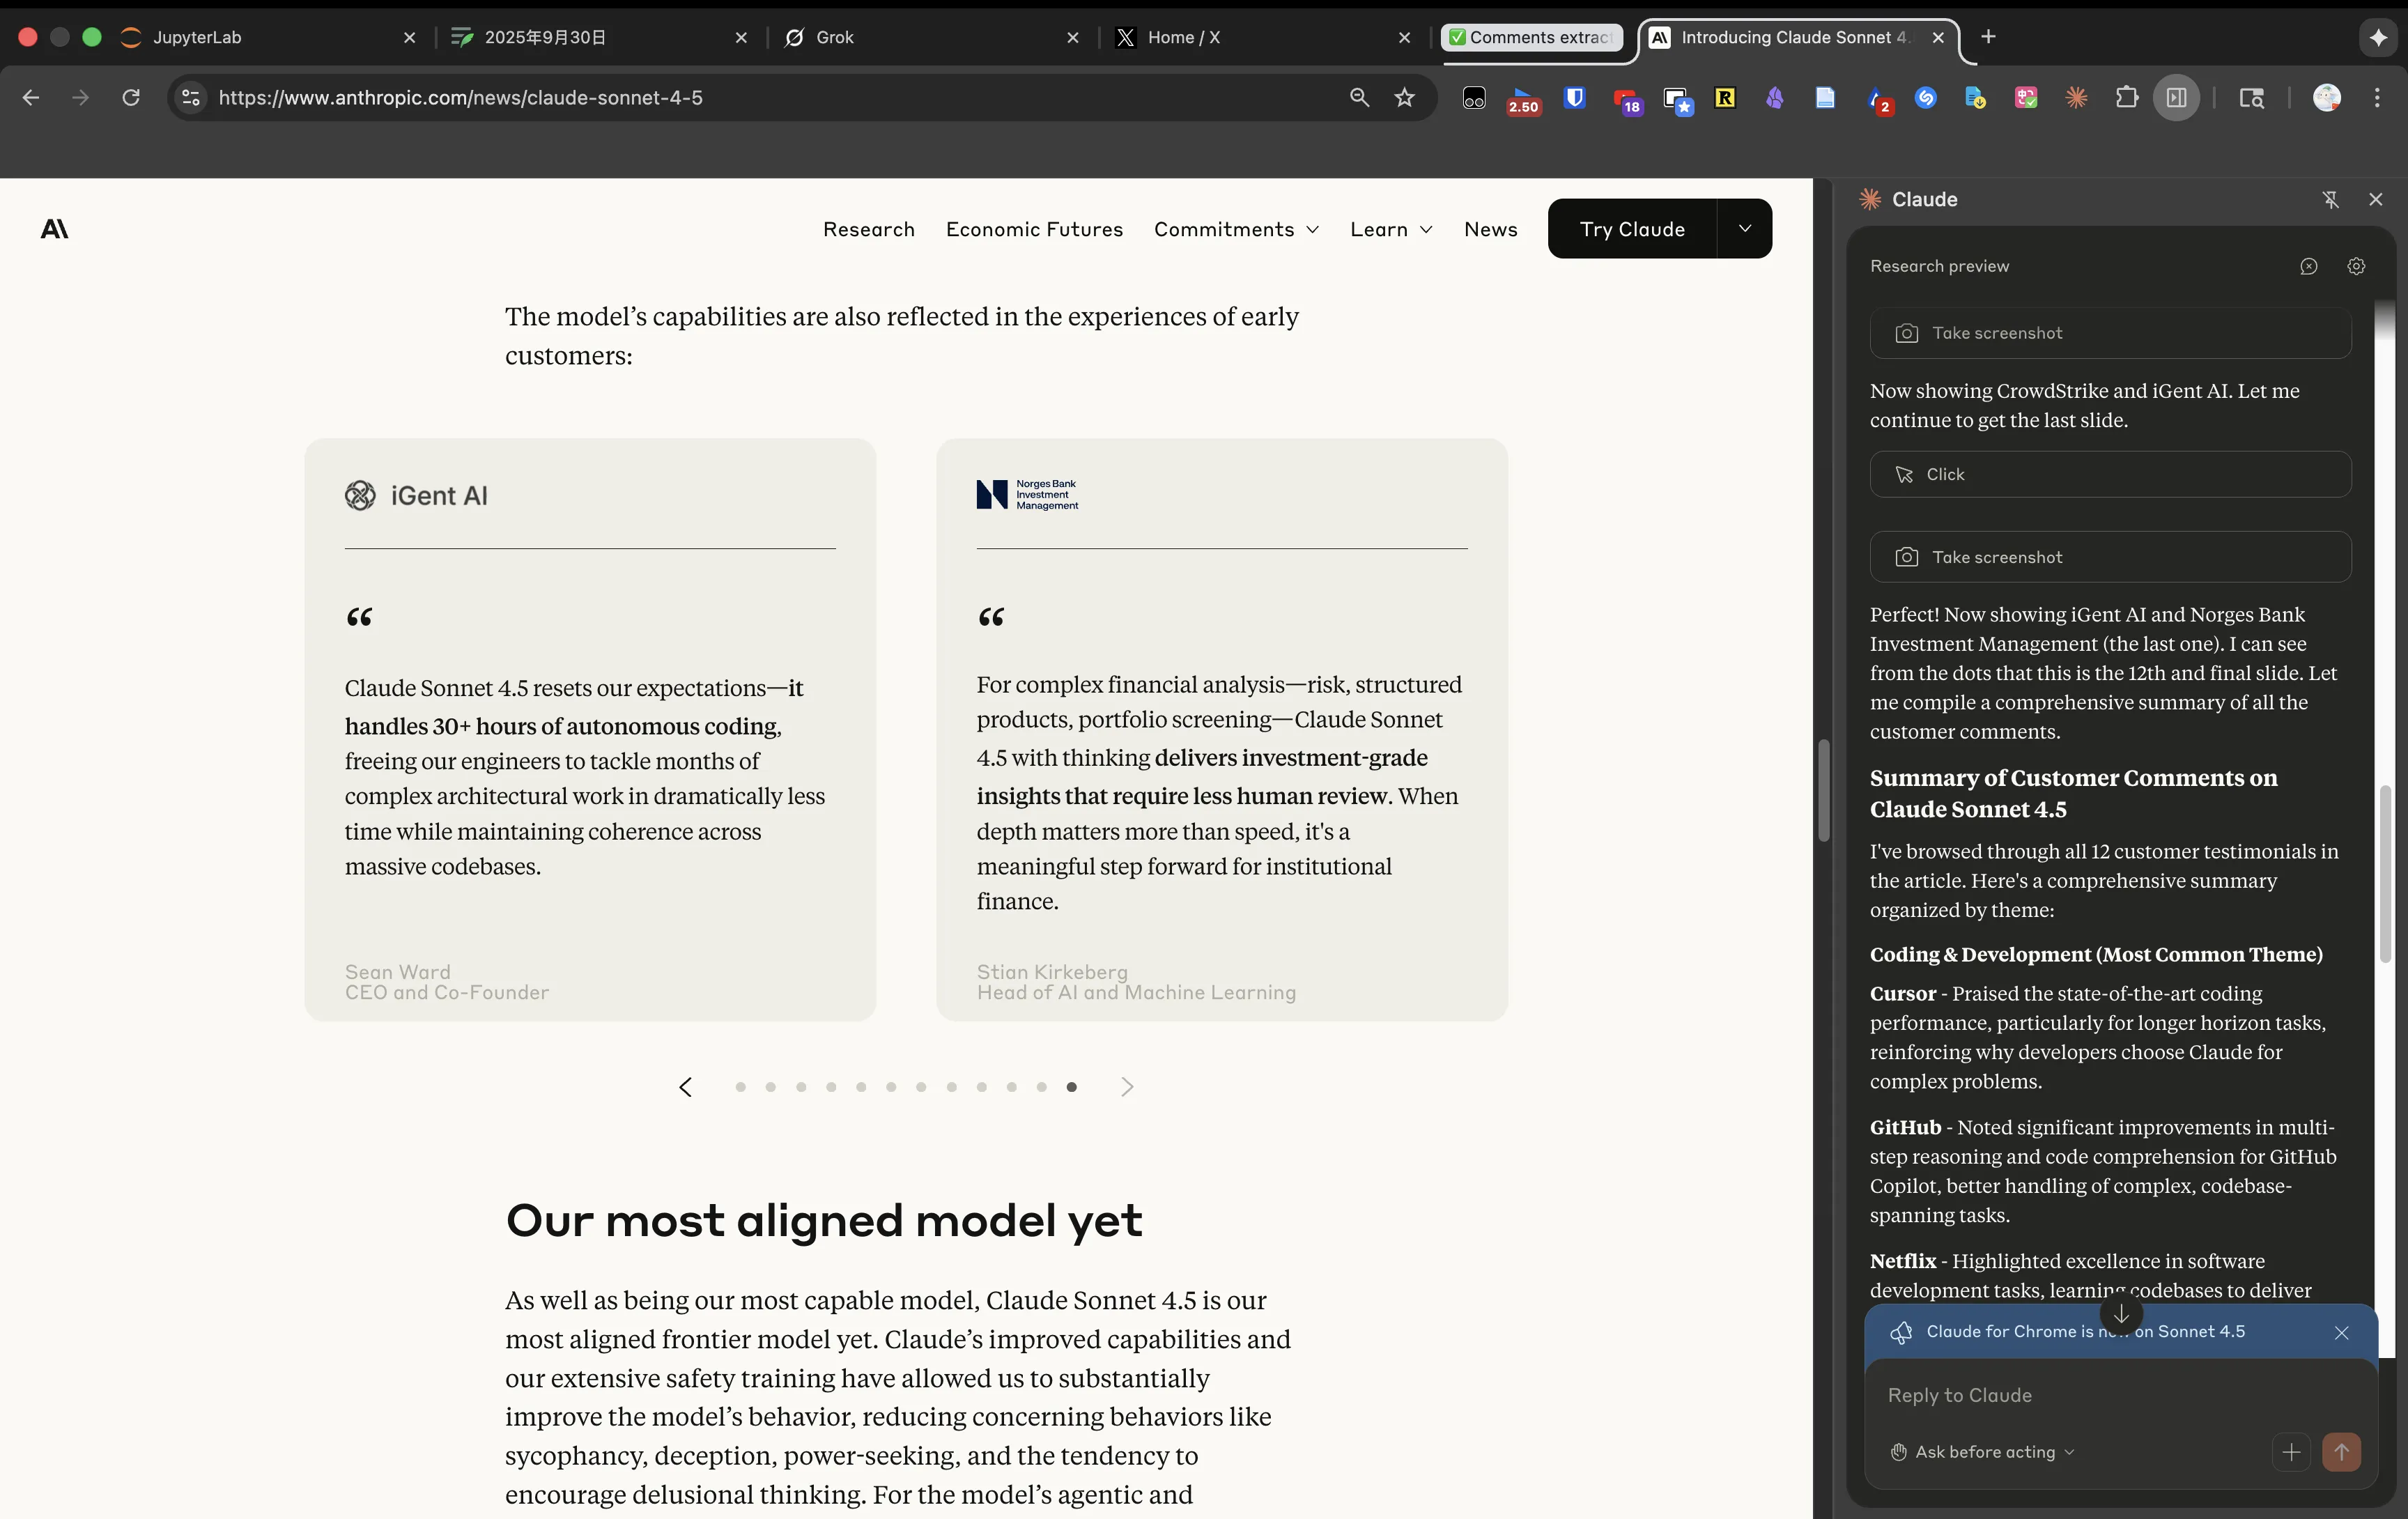Click Summary of Customer Comments heading
This screenshot has height=1519, width=2408.
2073,793
